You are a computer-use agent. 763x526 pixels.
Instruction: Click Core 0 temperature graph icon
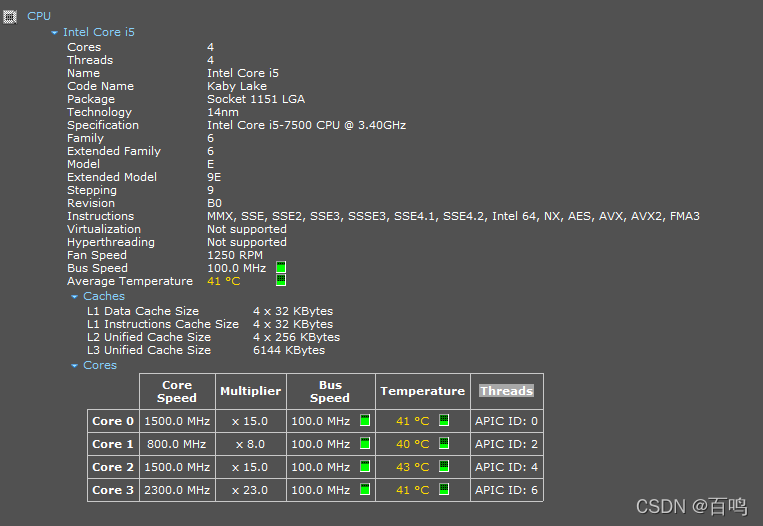point(444,420)
